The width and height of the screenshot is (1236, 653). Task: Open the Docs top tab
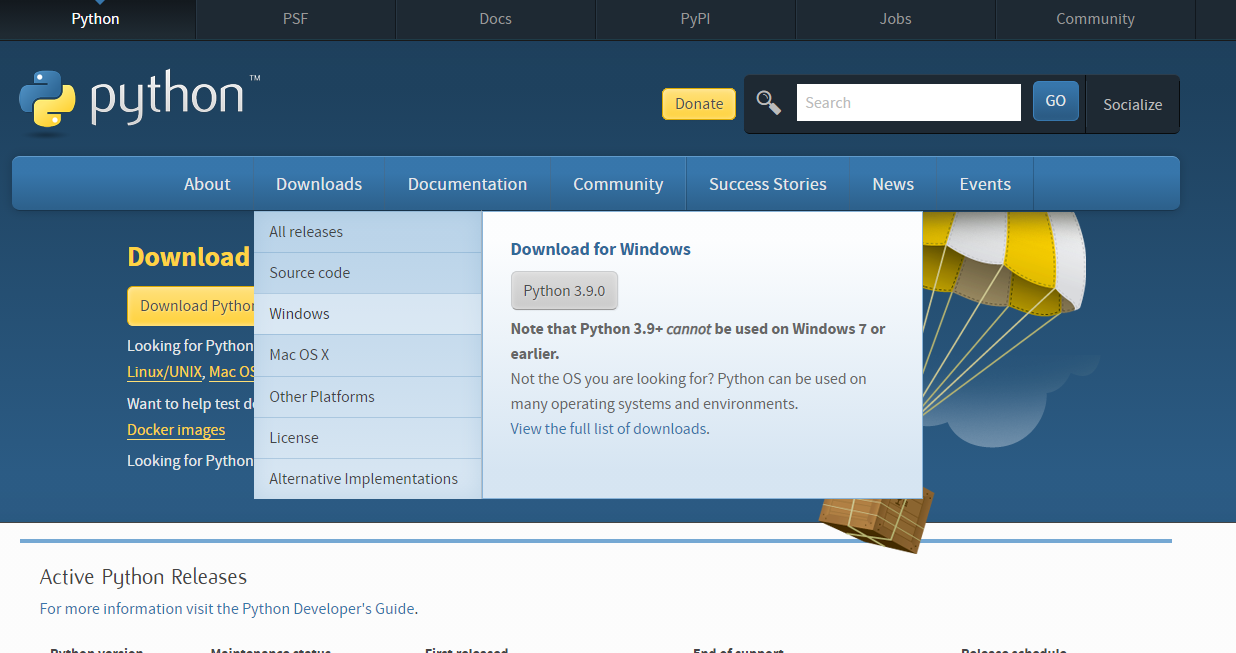pyautogui.click(x=496, y=19)
